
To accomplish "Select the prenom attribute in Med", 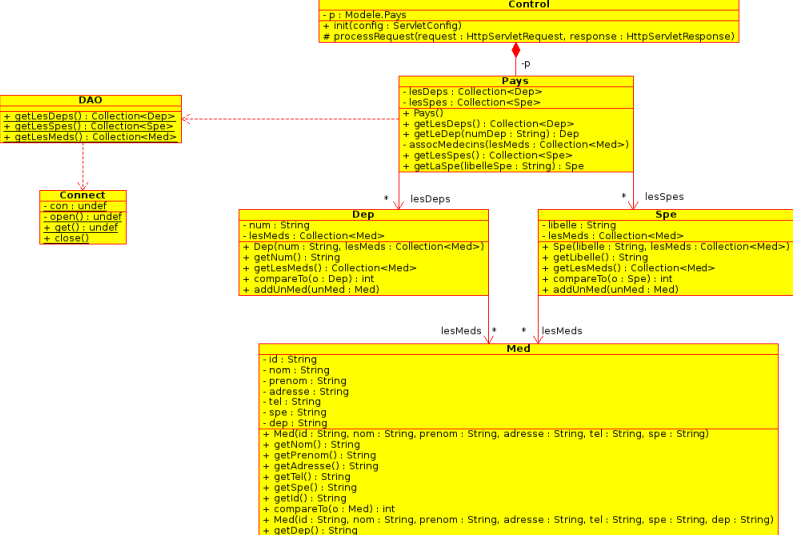I will pos(304,381).
